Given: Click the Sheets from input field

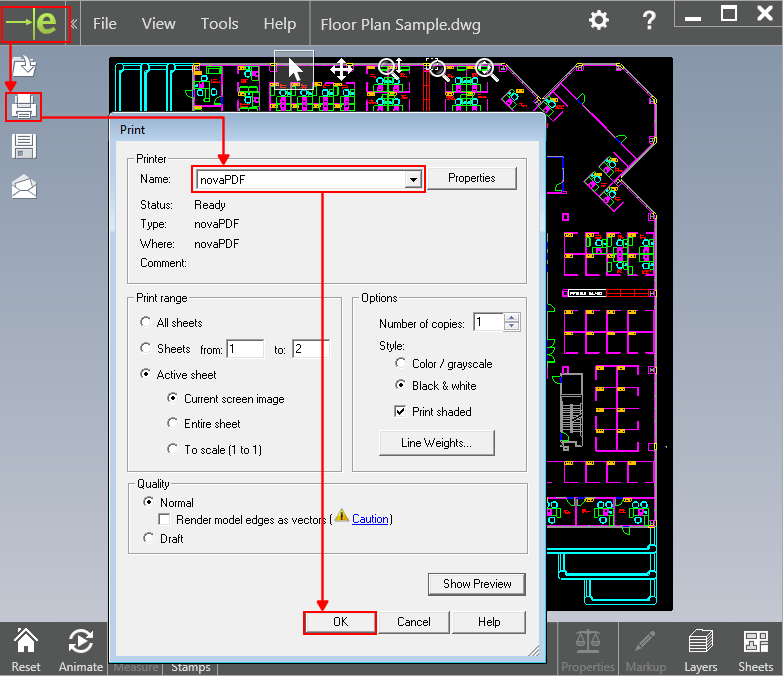Looking at the screenshot, I should click(x=245, y=349).
